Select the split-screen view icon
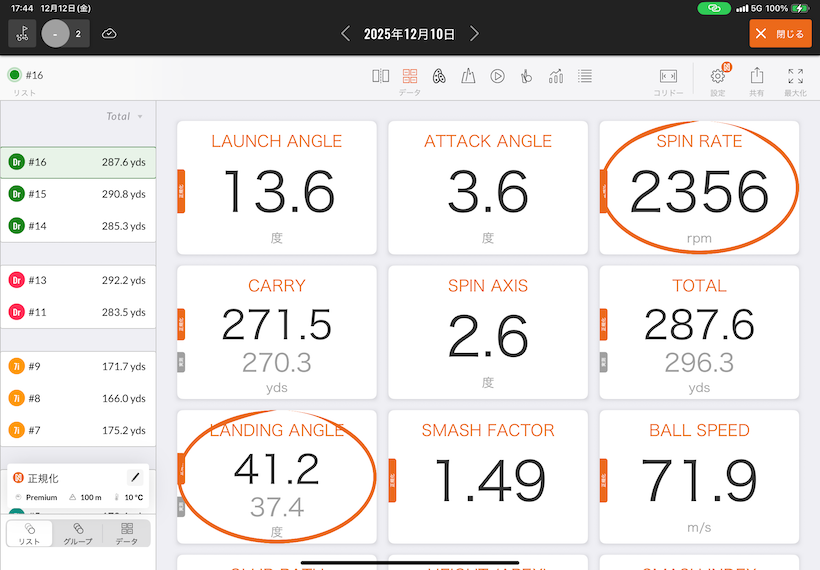The height and width of the screenshot is (570, 820). tap(381, 76)
